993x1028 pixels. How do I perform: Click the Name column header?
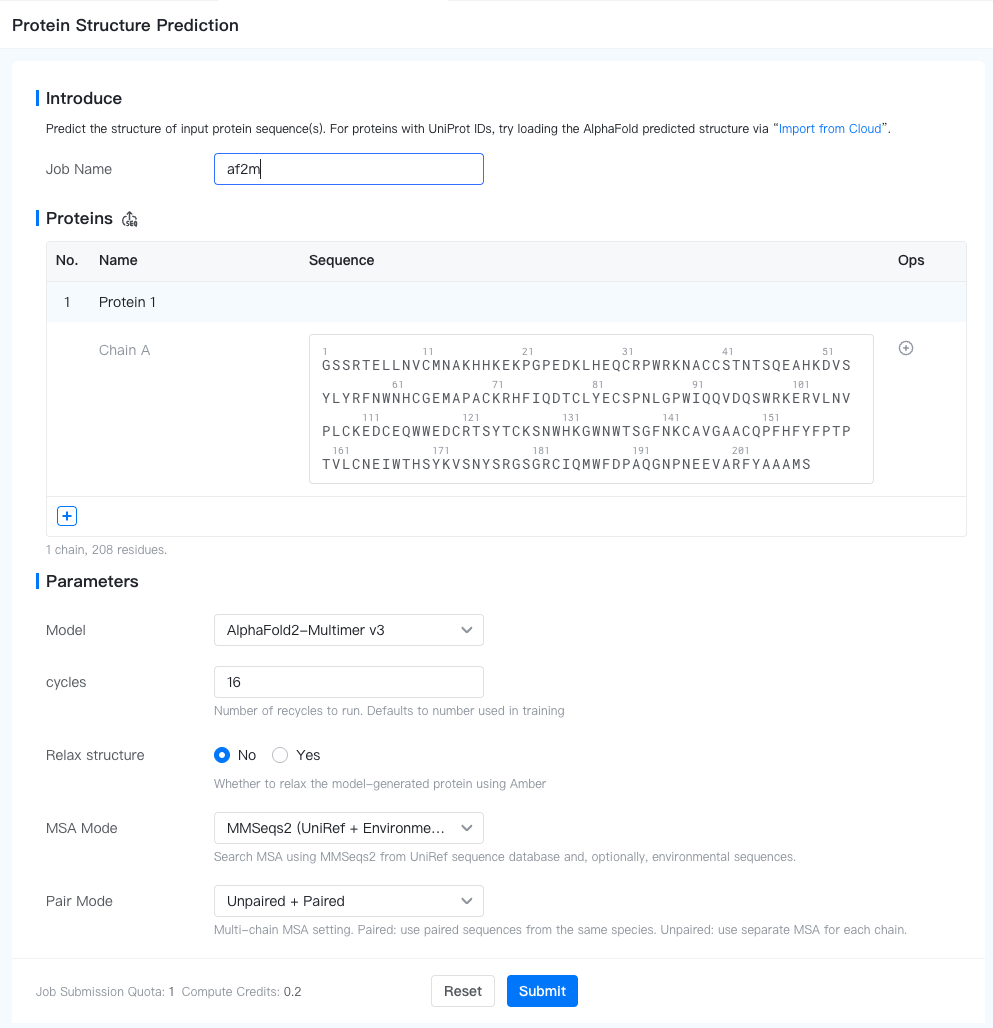click(118, 260)
